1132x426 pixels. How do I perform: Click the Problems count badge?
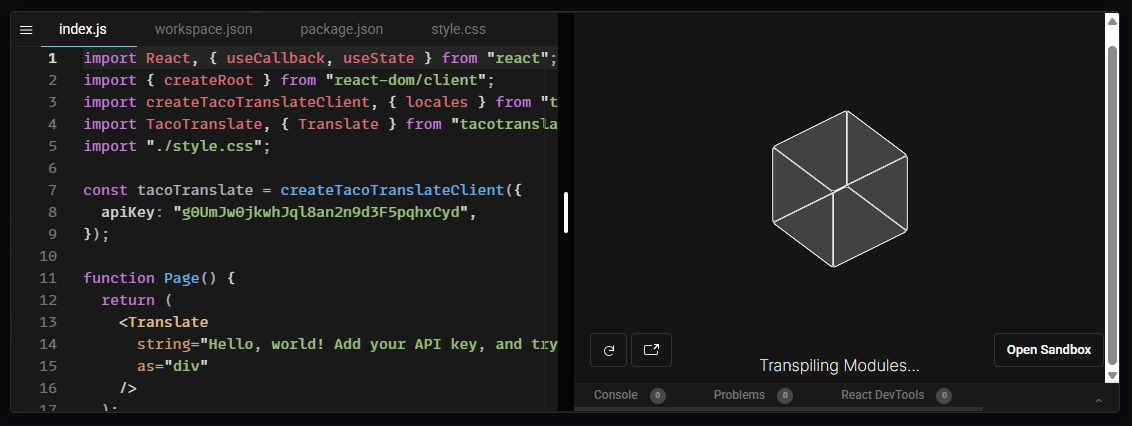point(785,395)
